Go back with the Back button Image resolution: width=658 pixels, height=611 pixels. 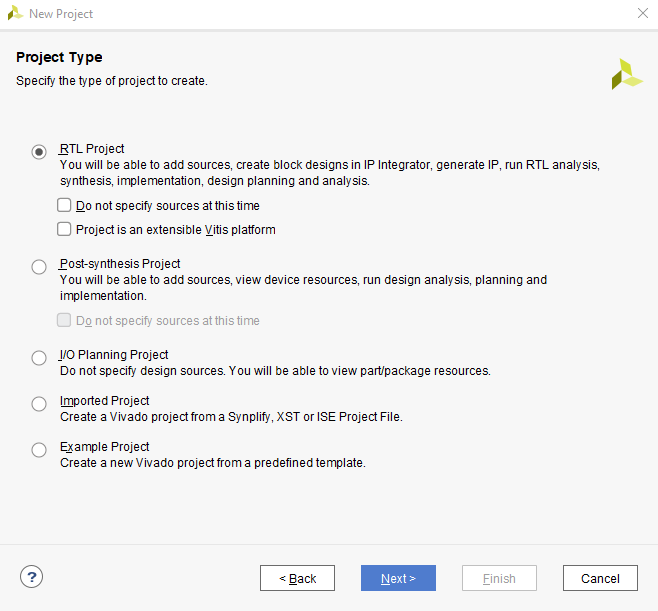point(297,578)
